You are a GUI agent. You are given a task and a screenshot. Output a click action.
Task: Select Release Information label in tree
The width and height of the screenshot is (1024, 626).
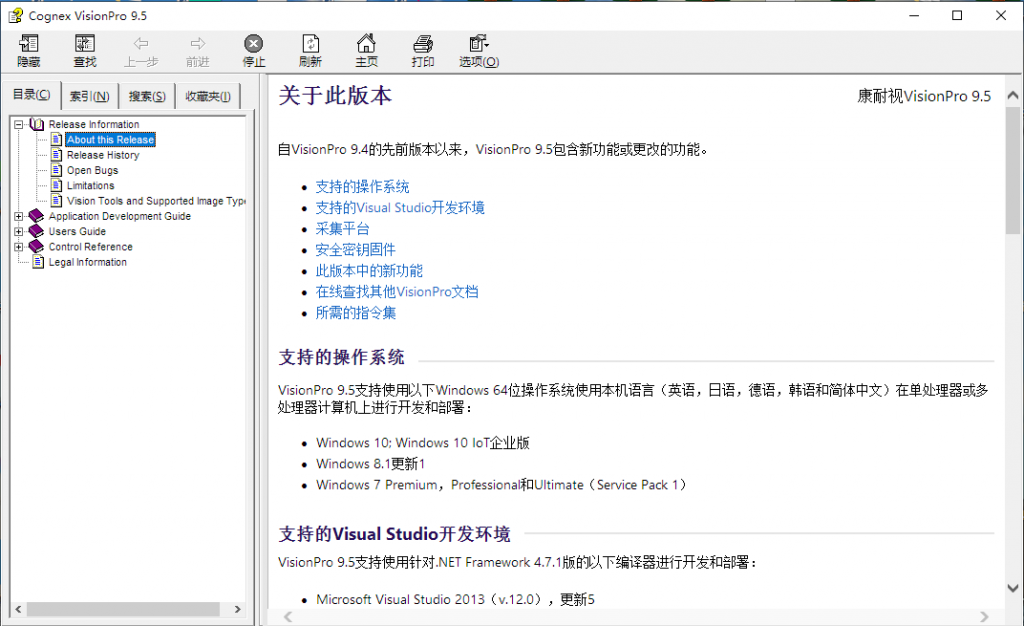tap(94, 124)
